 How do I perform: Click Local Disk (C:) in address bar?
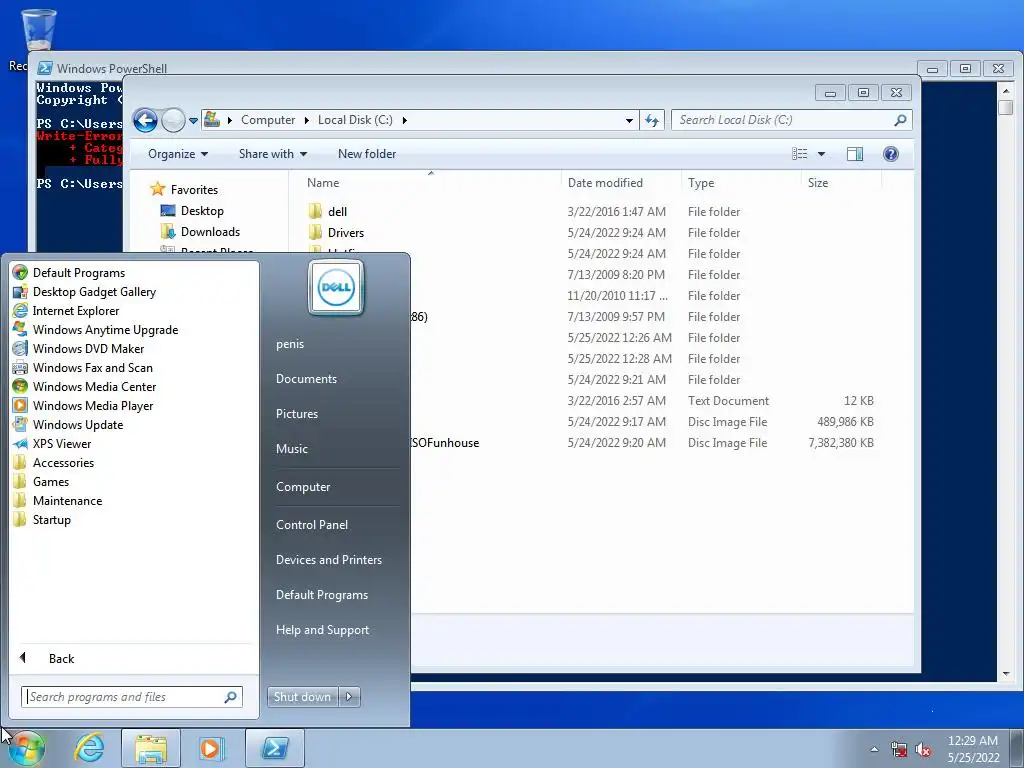pyautogui.click(x=355, y=120)
